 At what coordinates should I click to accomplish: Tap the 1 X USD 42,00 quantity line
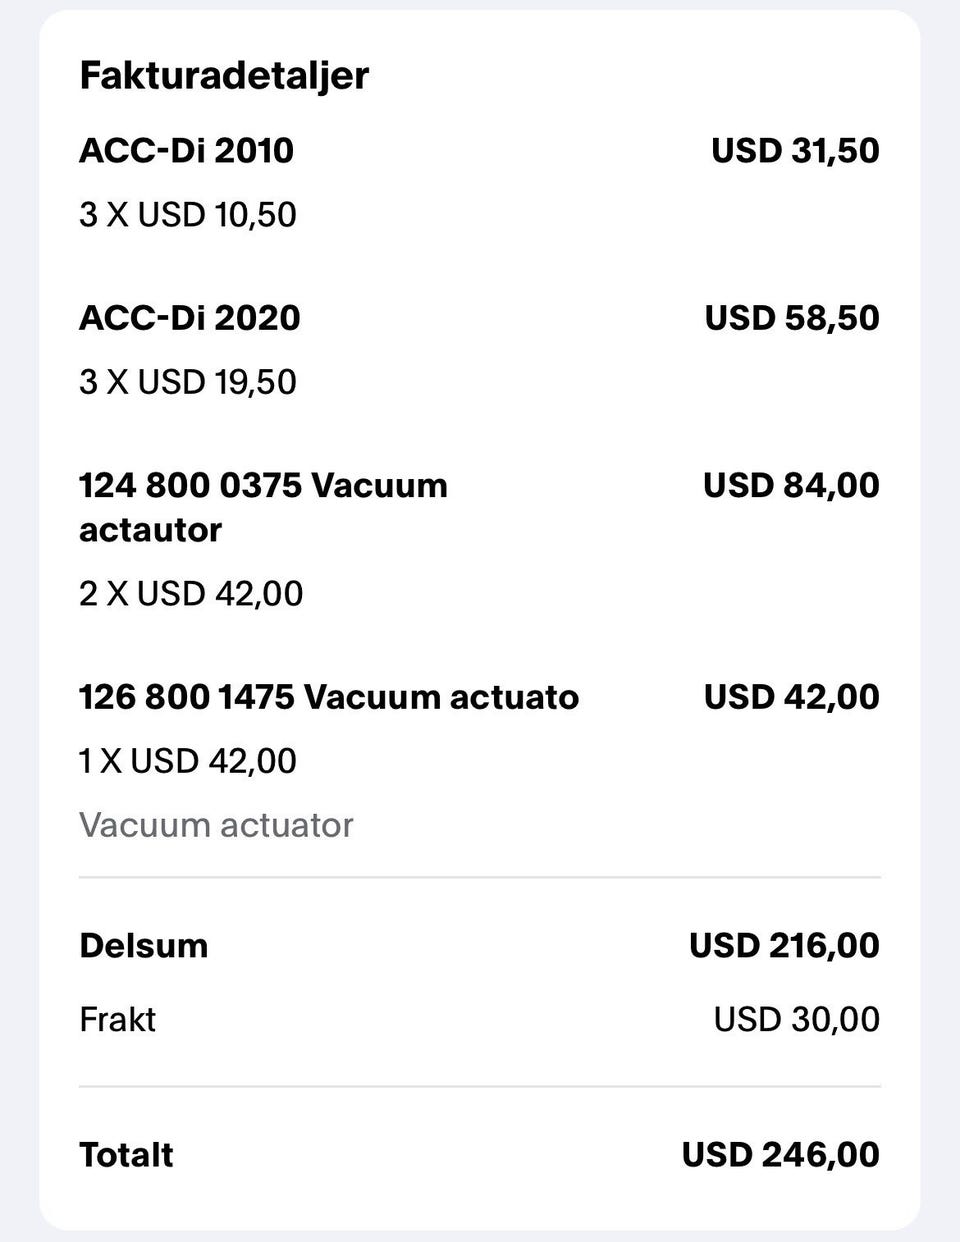188,761
